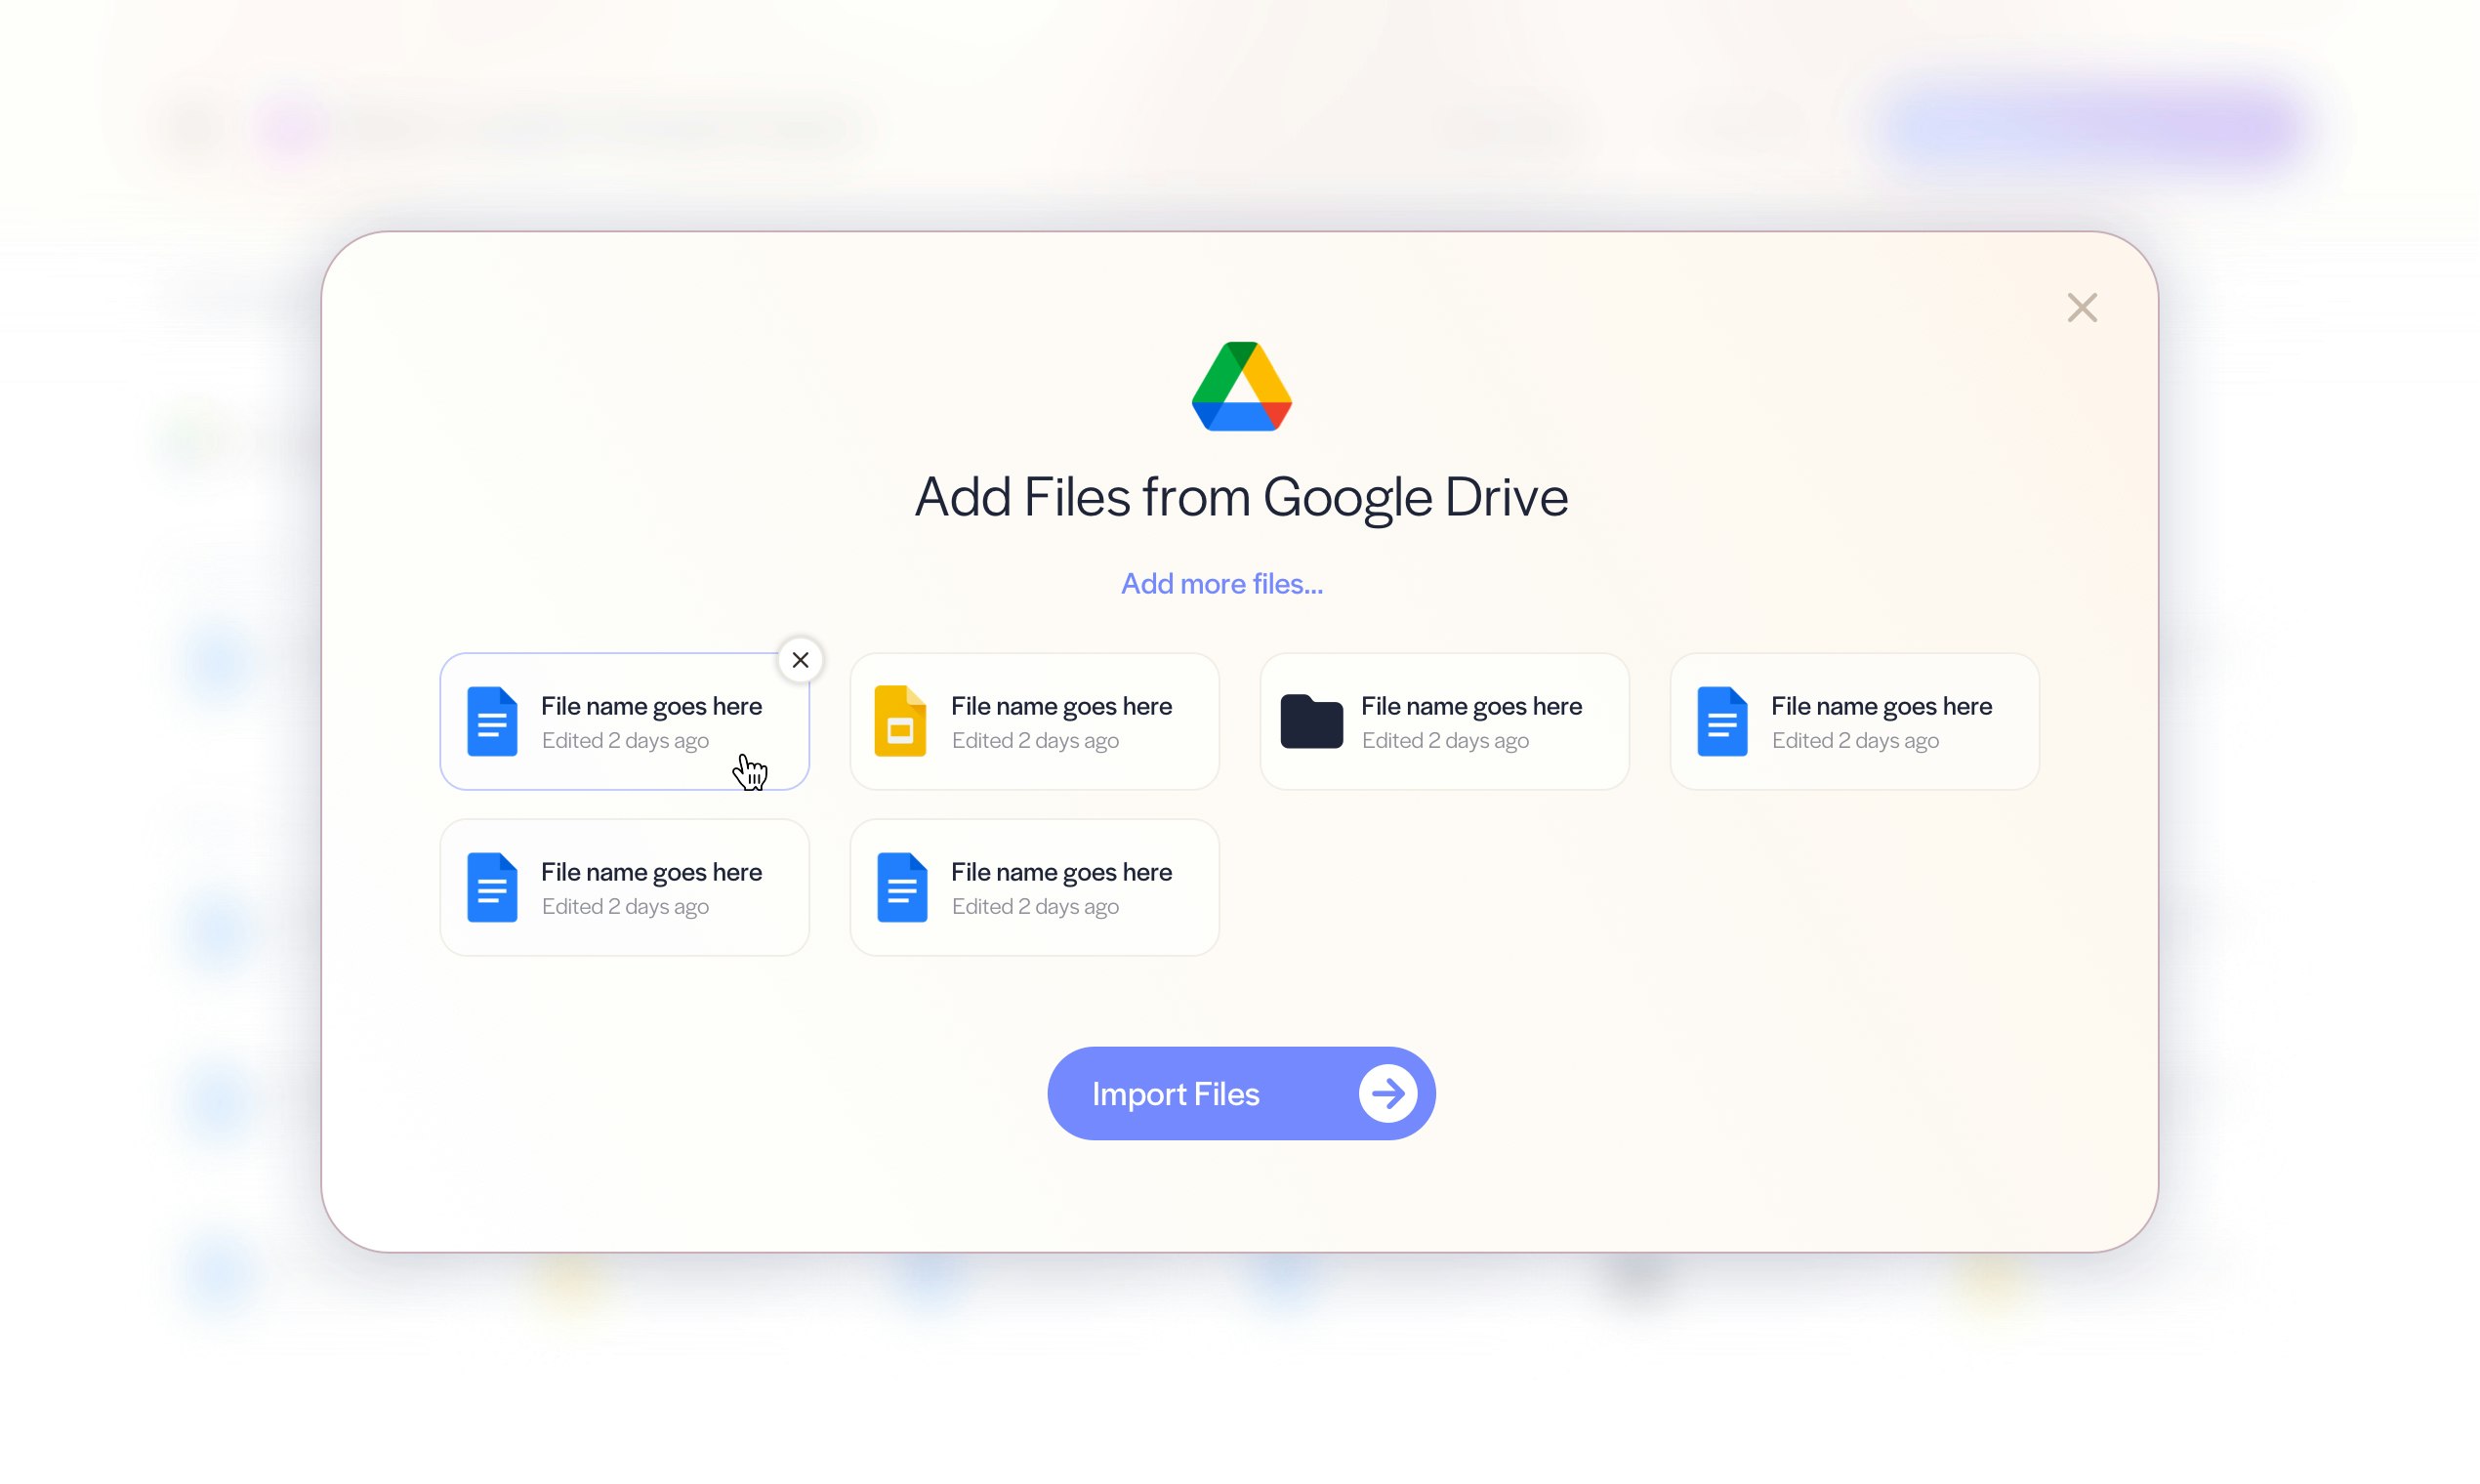The height and width of the screenshot is (1484, 2480).
Task: Remove the hovered first file card
Action: tap(800, 660)
